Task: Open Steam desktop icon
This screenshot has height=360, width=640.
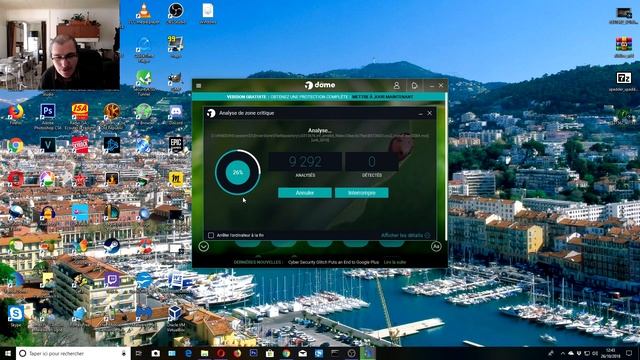Action: click(111, 246)
